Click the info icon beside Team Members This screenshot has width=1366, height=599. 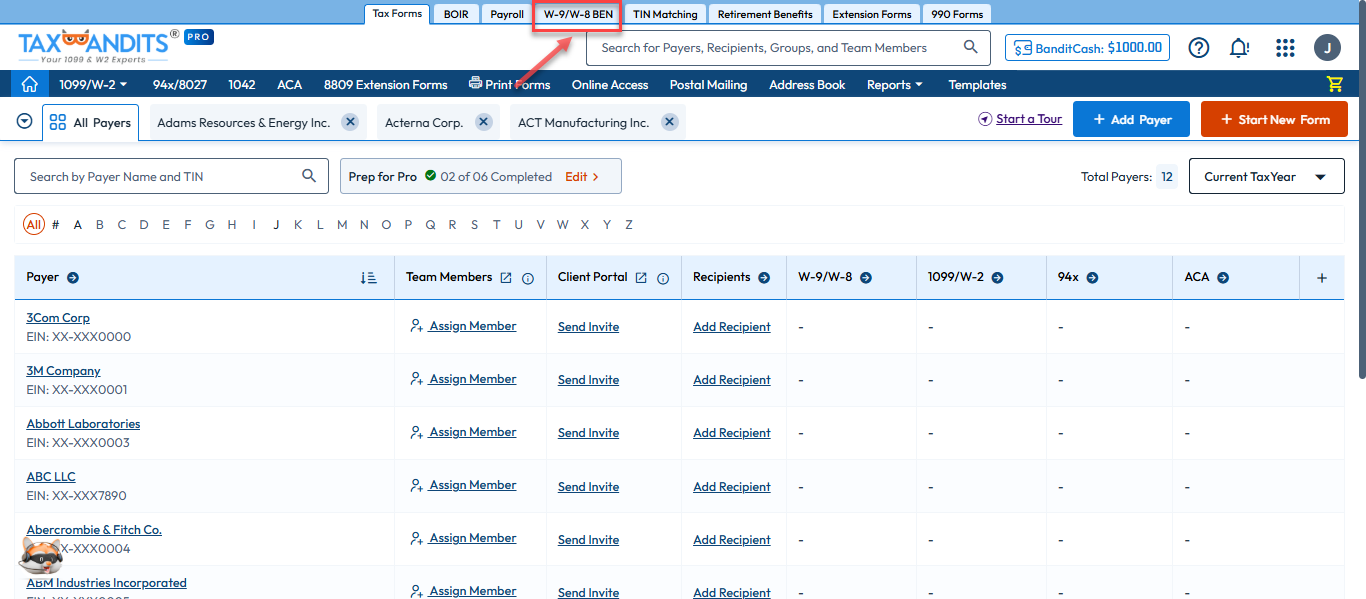528,279
